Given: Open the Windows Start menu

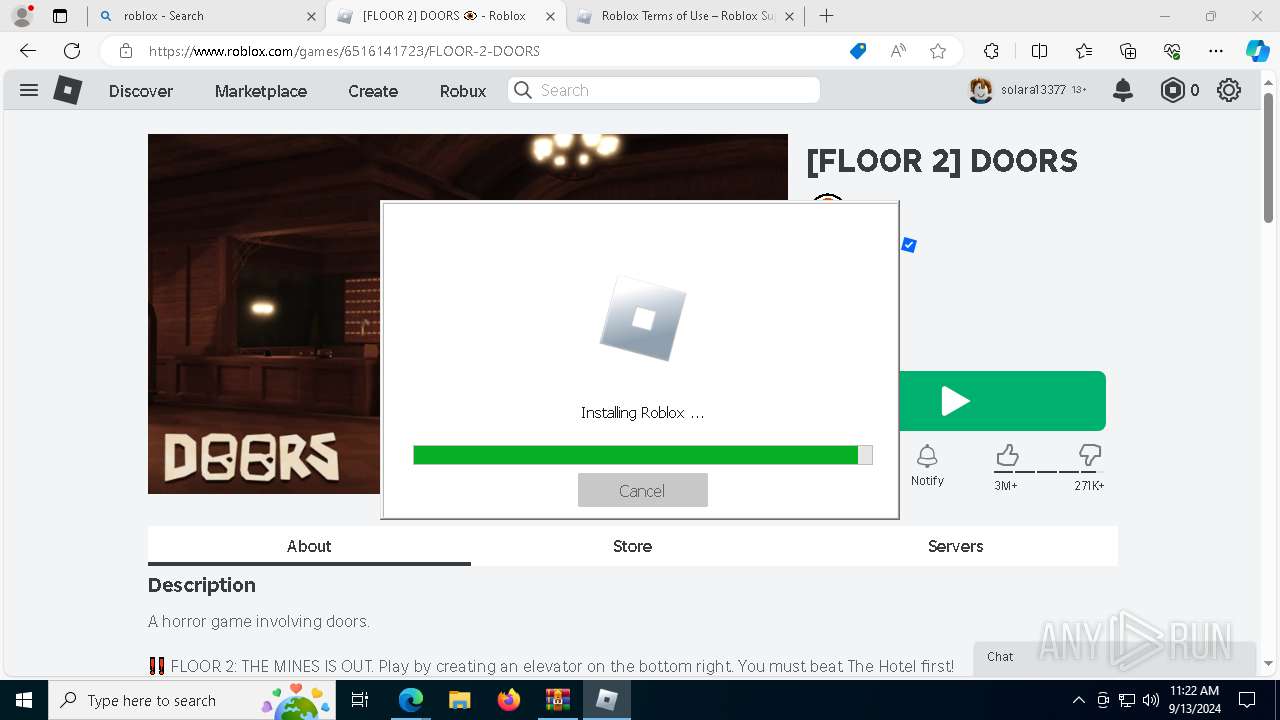Looking at the screenshot, I should (x=24, y=700).
